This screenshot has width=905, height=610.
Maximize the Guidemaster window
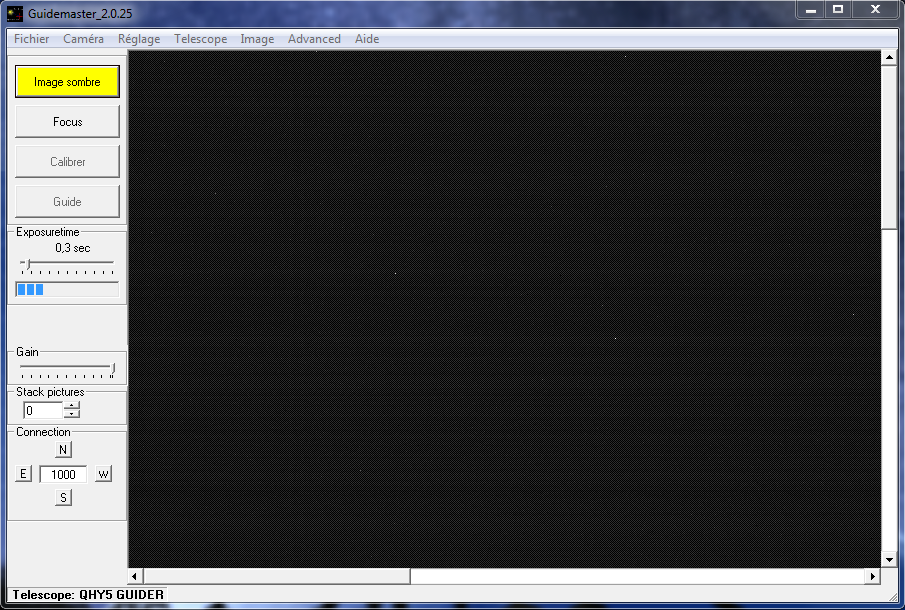838,10
